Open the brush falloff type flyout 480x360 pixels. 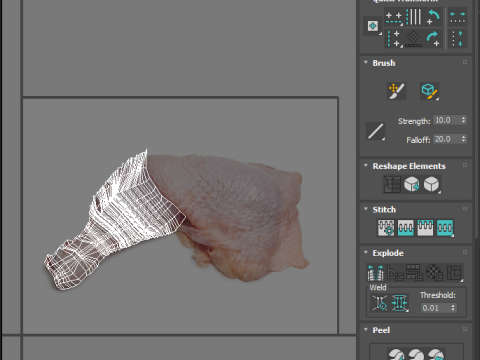pyautogui.click(x=375, y=131)
